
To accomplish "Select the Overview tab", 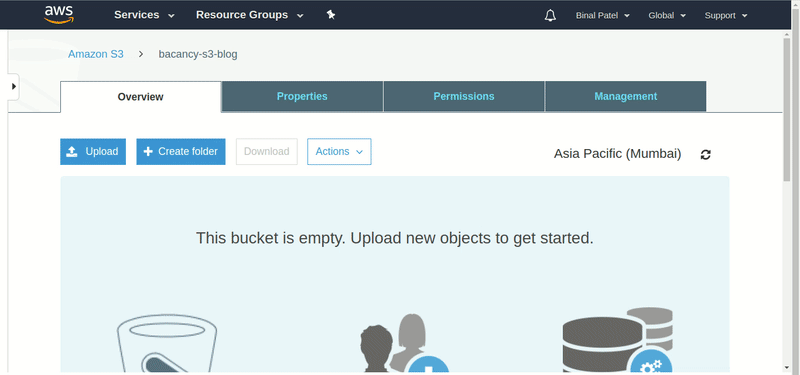I will [x=140, y=96].
